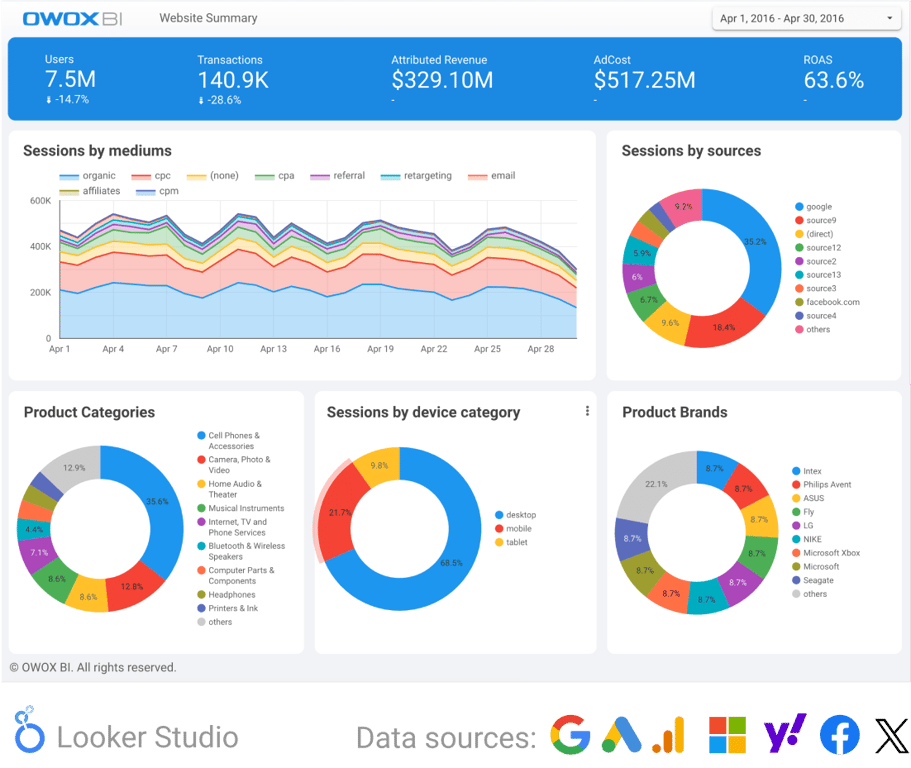Select source12 in the sources legend
The width and height of the screenshot is (911, 768).
click(x=818, y=247)
